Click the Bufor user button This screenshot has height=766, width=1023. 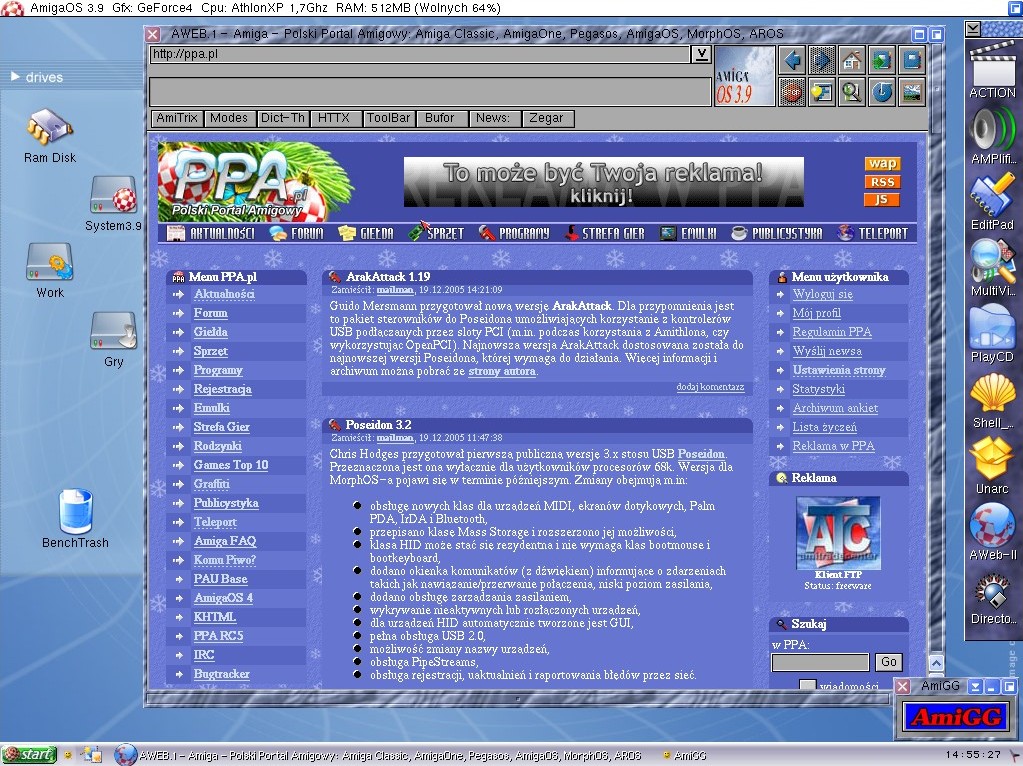point(440,118)
